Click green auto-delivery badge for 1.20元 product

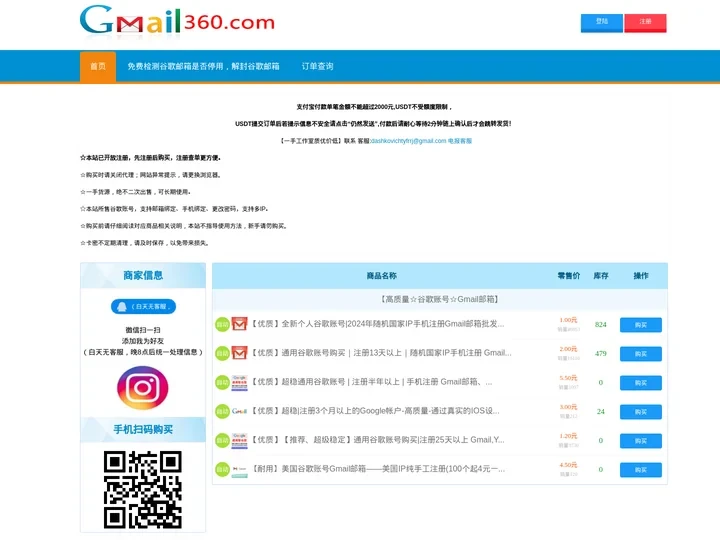click(222, 440)
